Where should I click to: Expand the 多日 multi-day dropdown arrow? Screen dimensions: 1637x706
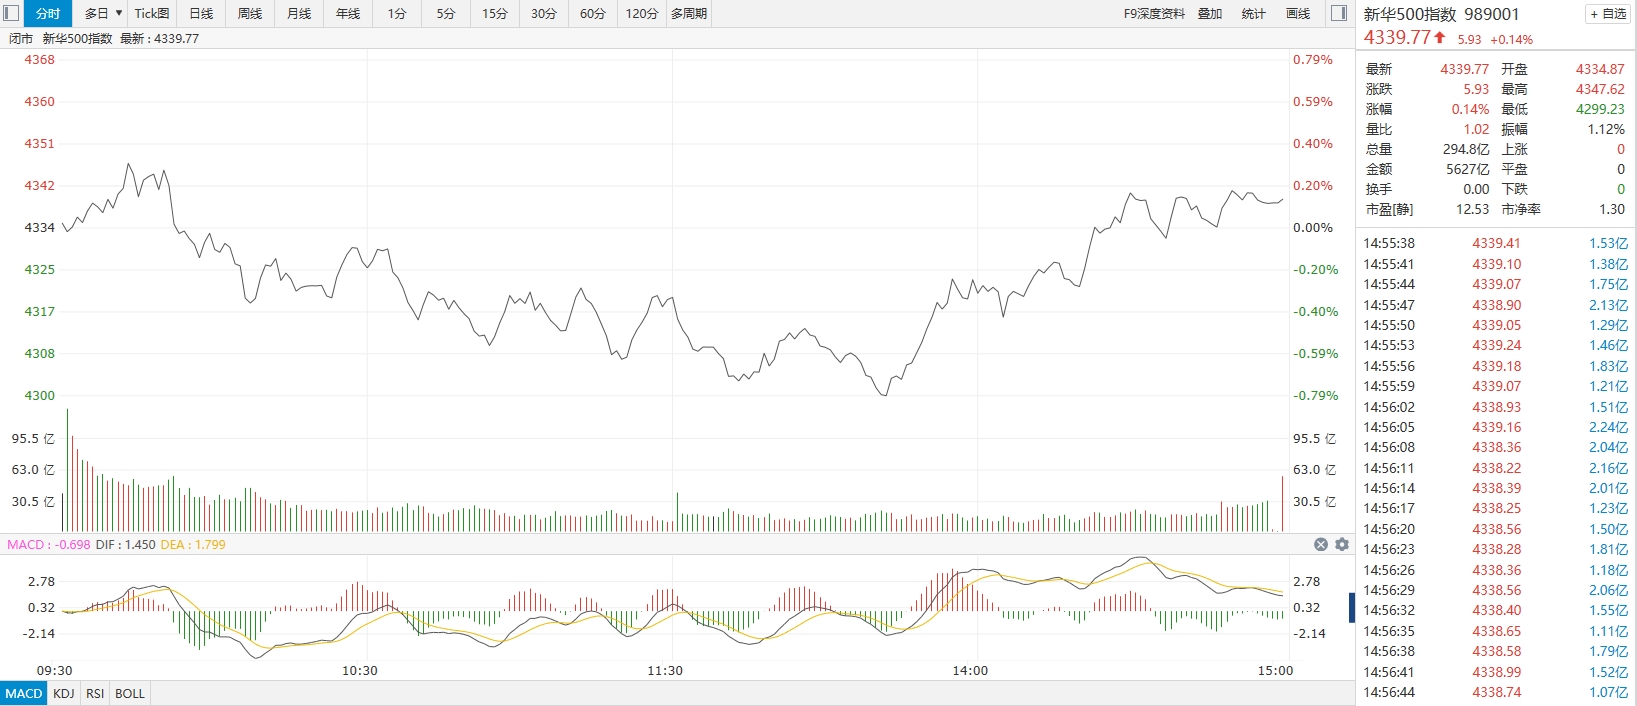tap(119, 13)
